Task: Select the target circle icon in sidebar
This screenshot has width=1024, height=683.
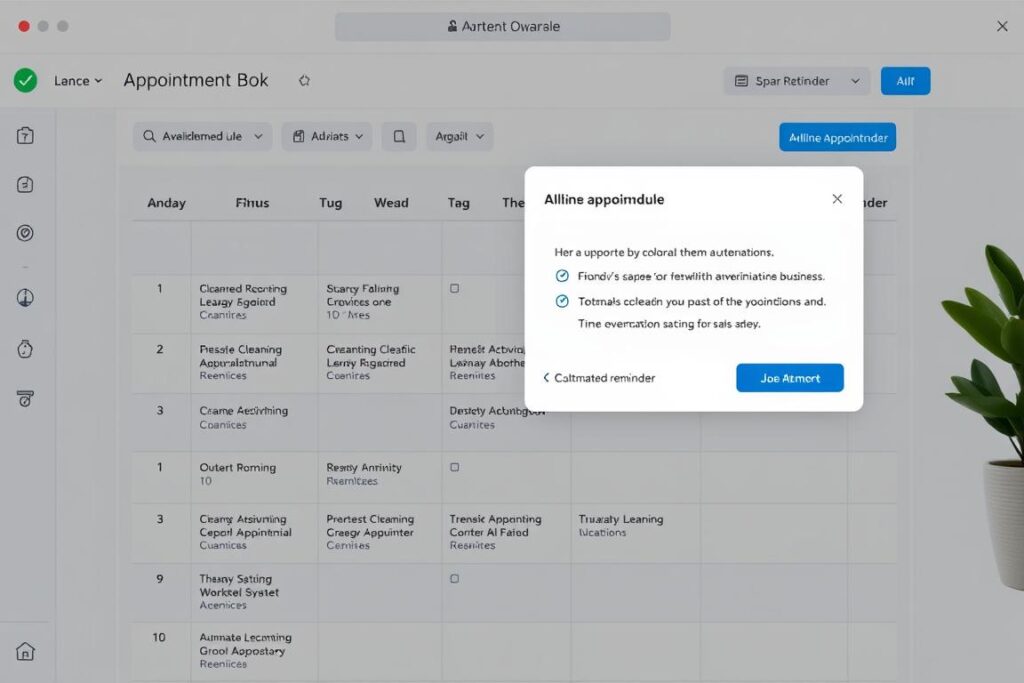Action: [26, 233]
